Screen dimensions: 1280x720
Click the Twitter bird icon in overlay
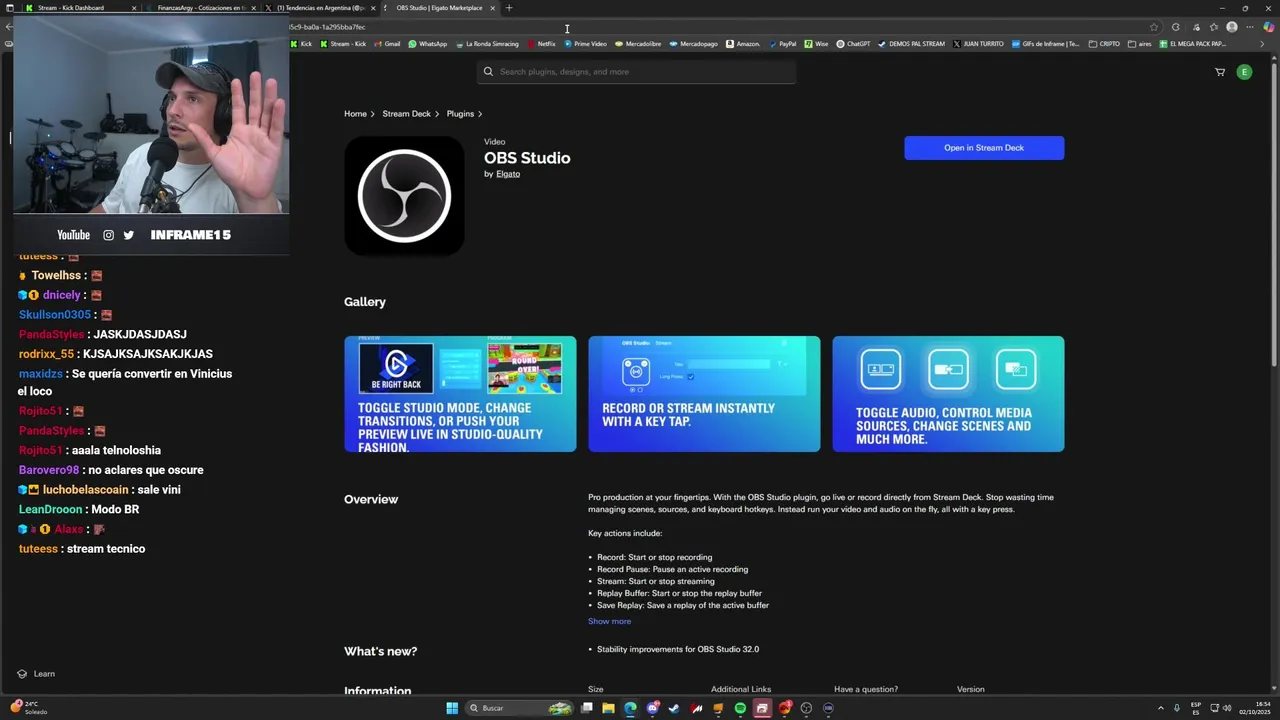point(128,235)
